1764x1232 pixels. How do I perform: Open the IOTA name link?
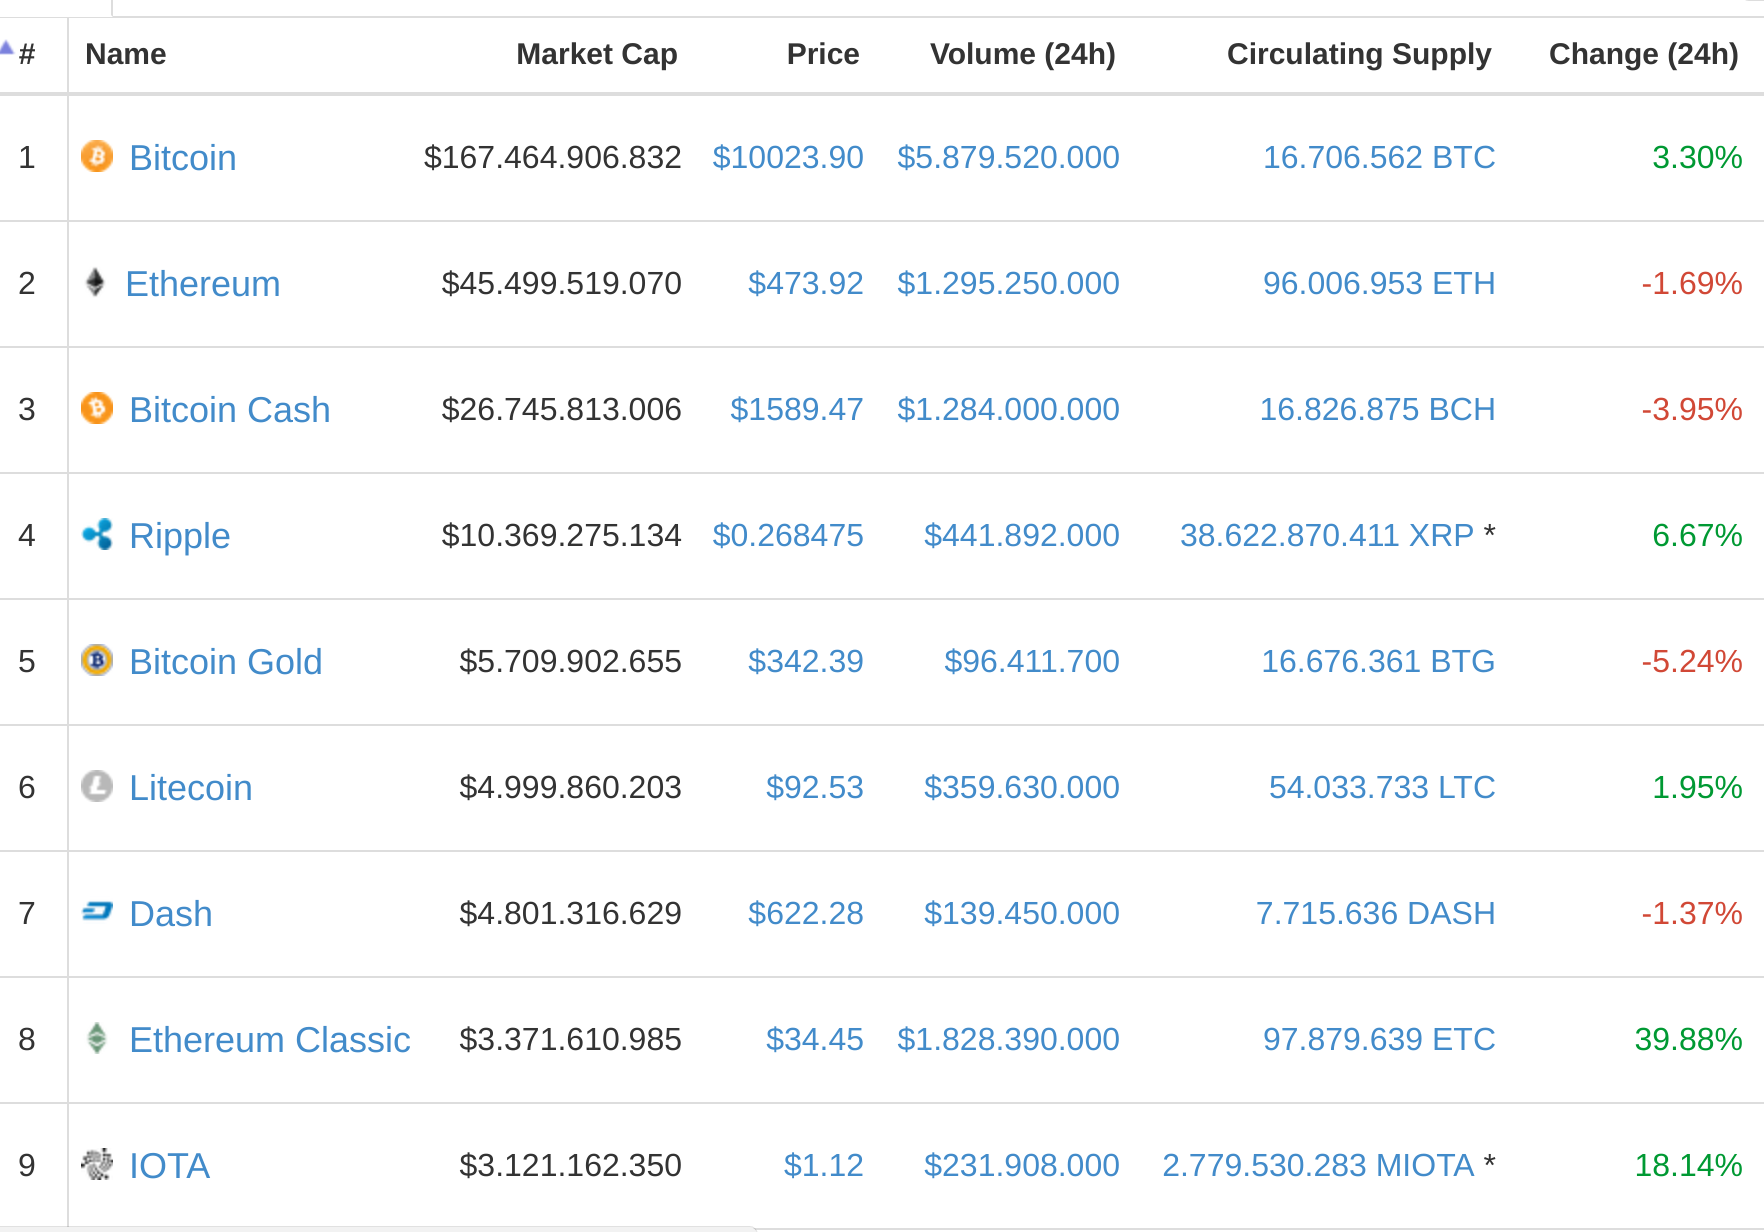click(x=170, y=1166)
